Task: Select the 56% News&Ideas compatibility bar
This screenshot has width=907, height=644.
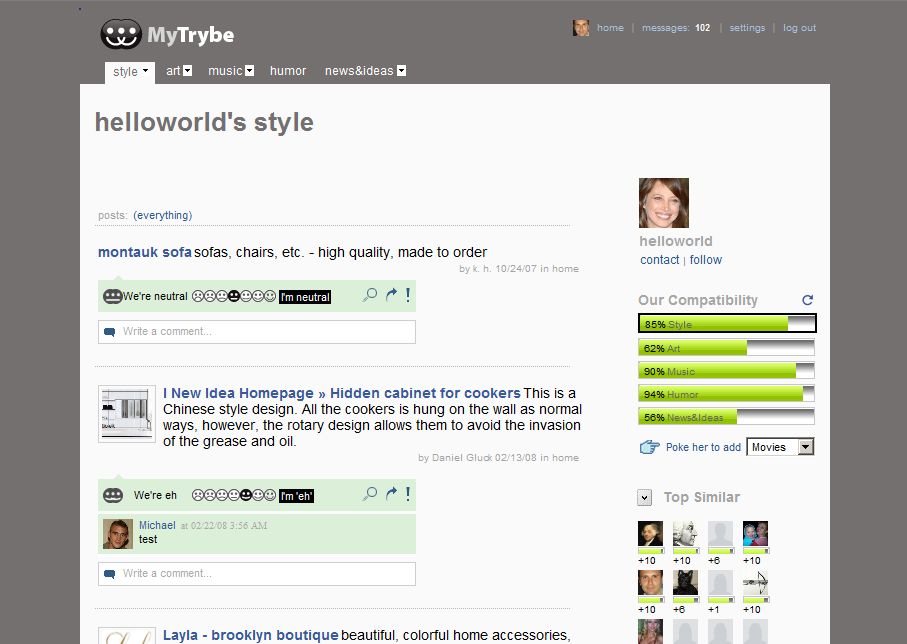Action: point(726,417)
